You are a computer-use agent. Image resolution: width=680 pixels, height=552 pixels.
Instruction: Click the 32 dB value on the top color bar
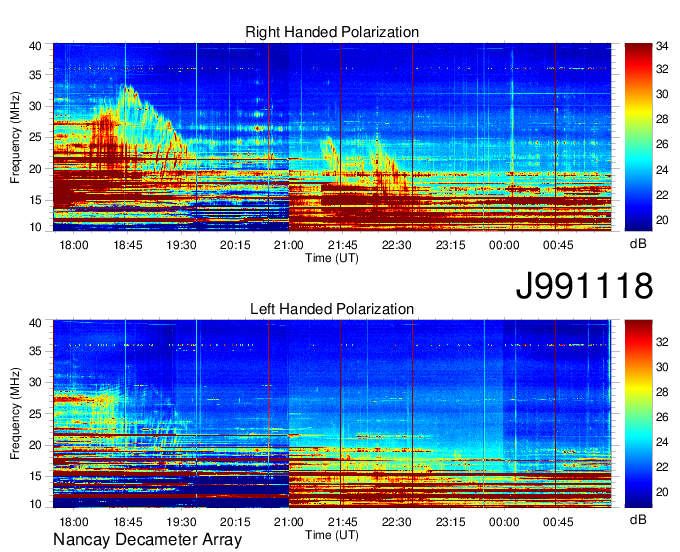pos(662,69)
